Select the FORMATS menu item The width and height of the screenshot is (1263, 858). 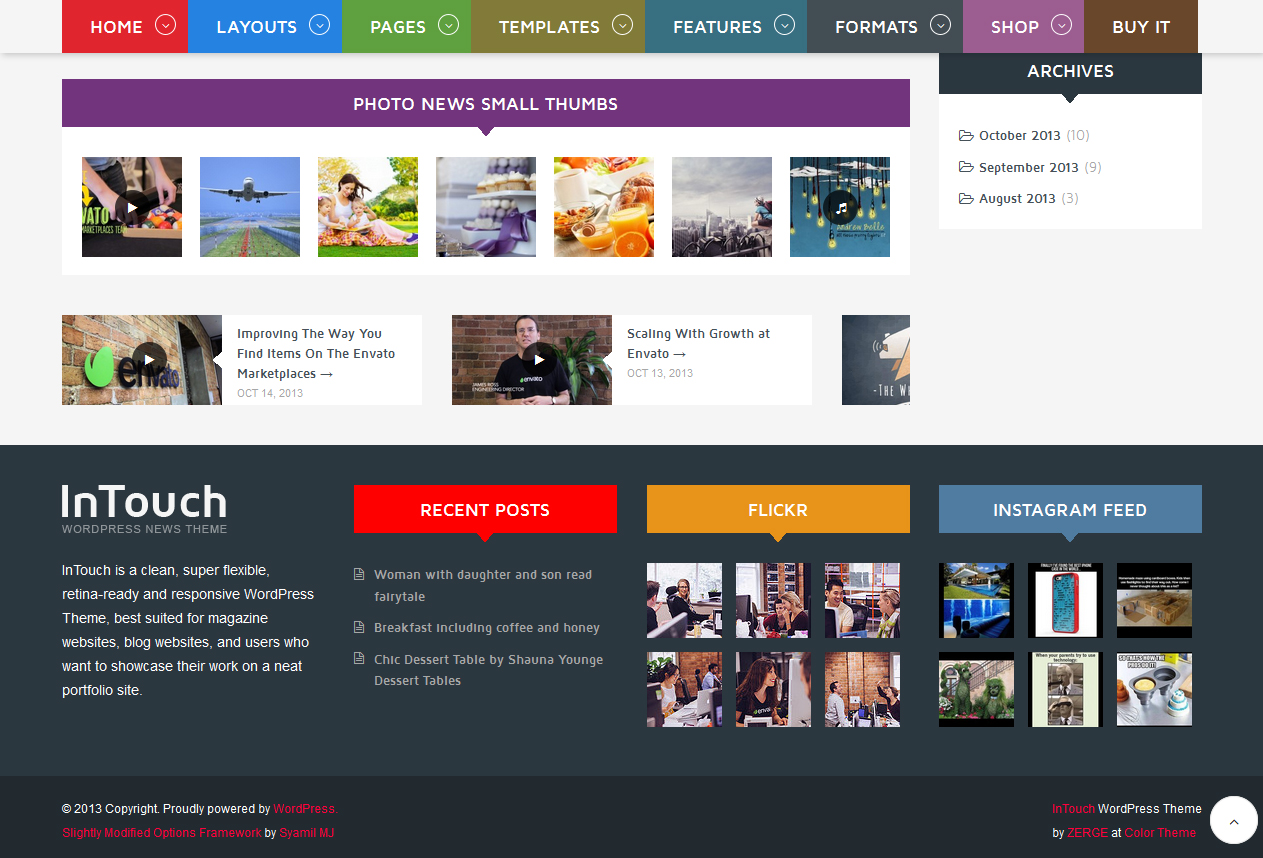click(877, 26)
